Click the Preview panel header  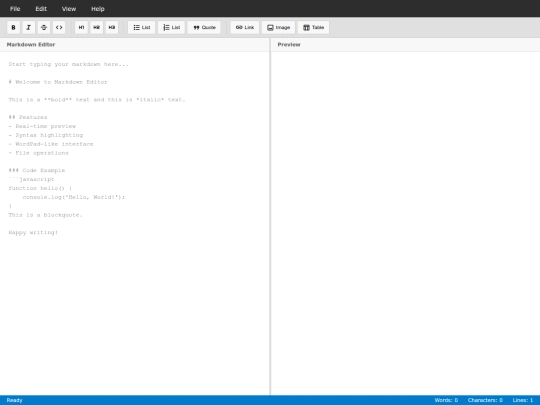[x=405, y=44]
